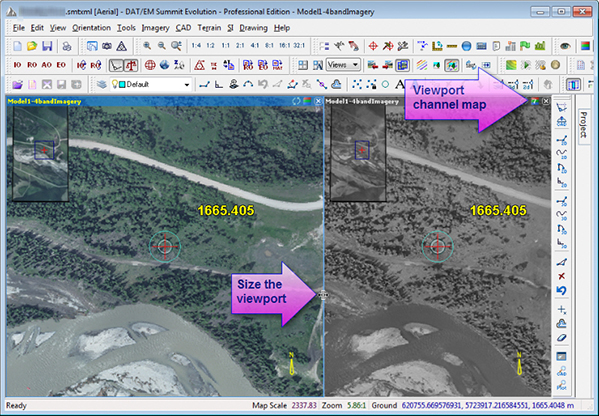The image size is (599, 416).
Task: Open the Project side tab
Action: (x=584, y=125)
